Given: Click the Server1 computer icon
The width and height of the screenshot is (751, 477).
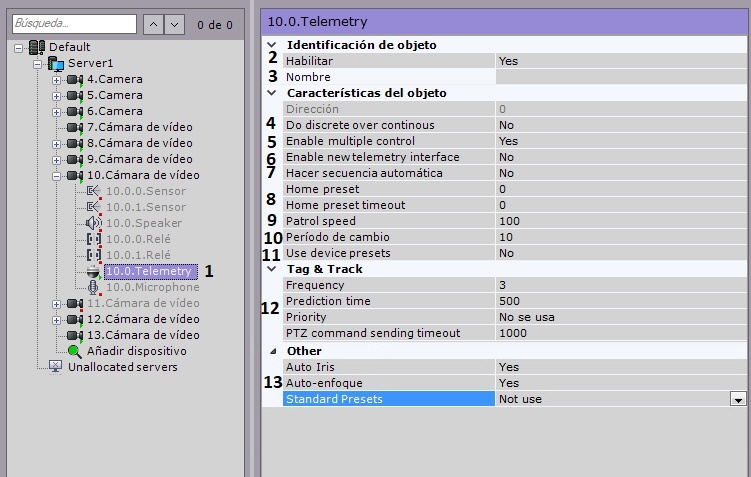Looking at the screenshot, I should (x=56, y=63).
